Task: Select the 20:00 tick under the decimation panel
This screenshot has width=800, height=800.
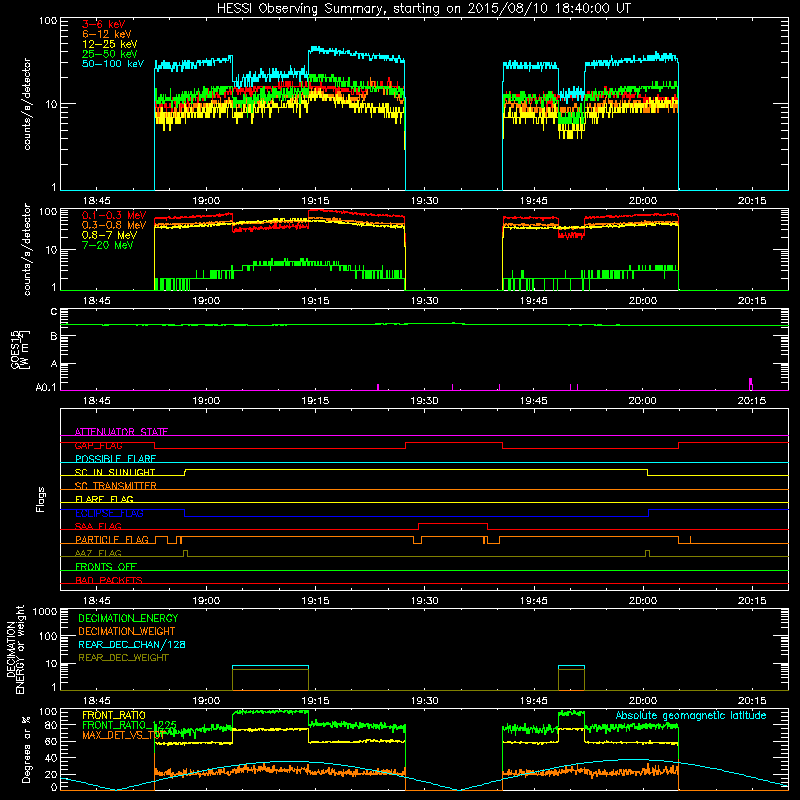Action: (643, 701)
